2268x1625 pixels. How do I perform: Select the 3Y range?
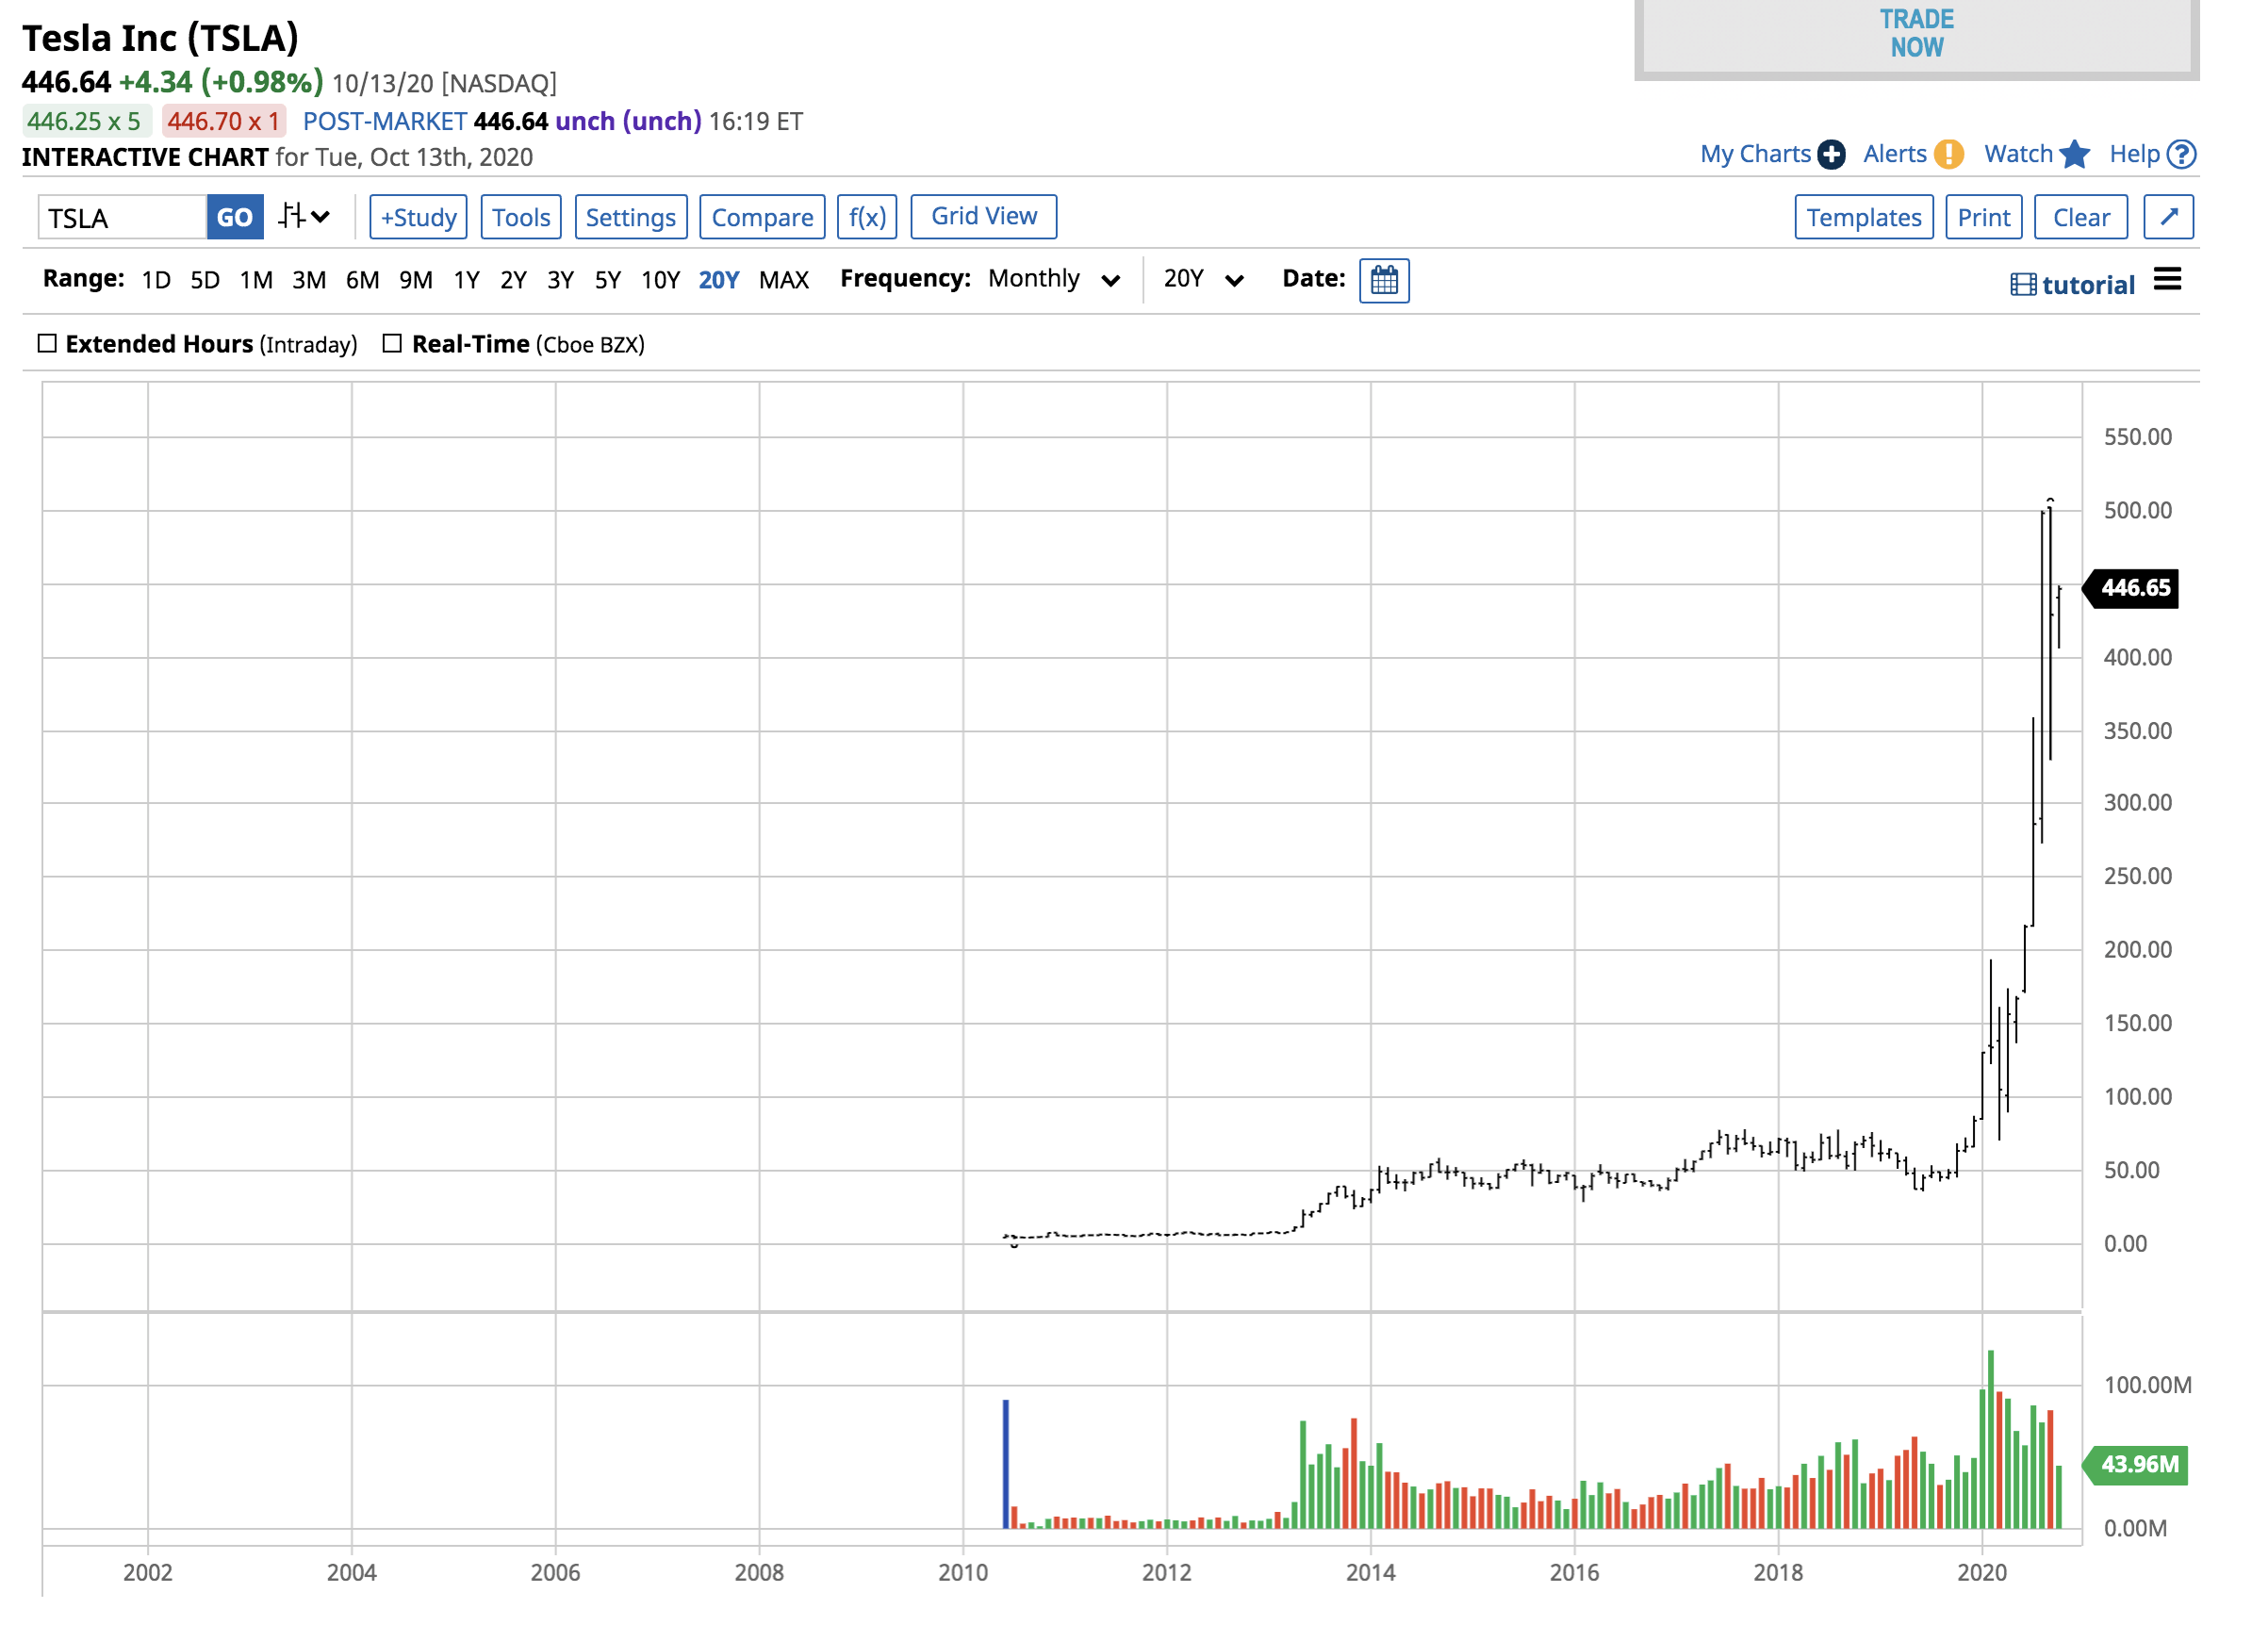pos(560,280)
